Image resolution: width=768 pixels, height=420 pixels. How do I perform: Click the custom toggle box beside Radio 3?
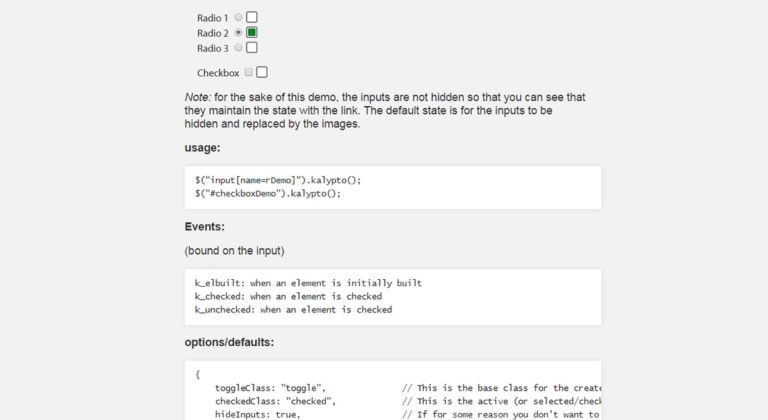click(x=252, y=48)
